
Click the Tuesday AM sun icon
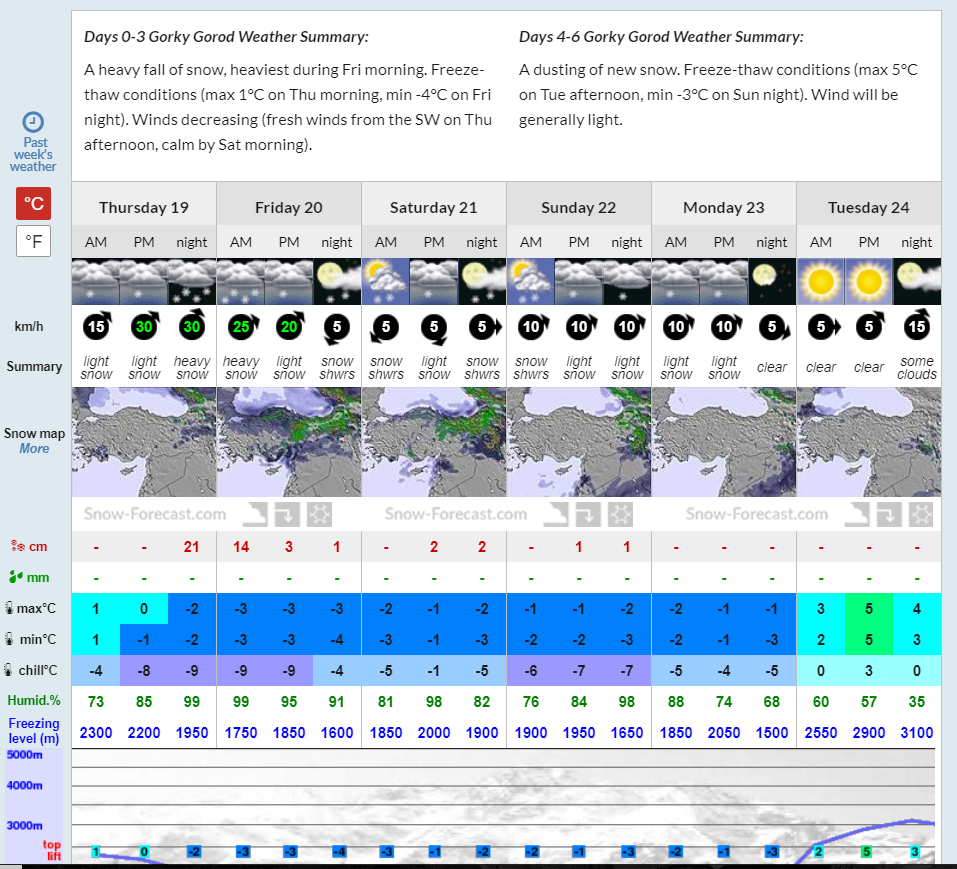(821, 281)
